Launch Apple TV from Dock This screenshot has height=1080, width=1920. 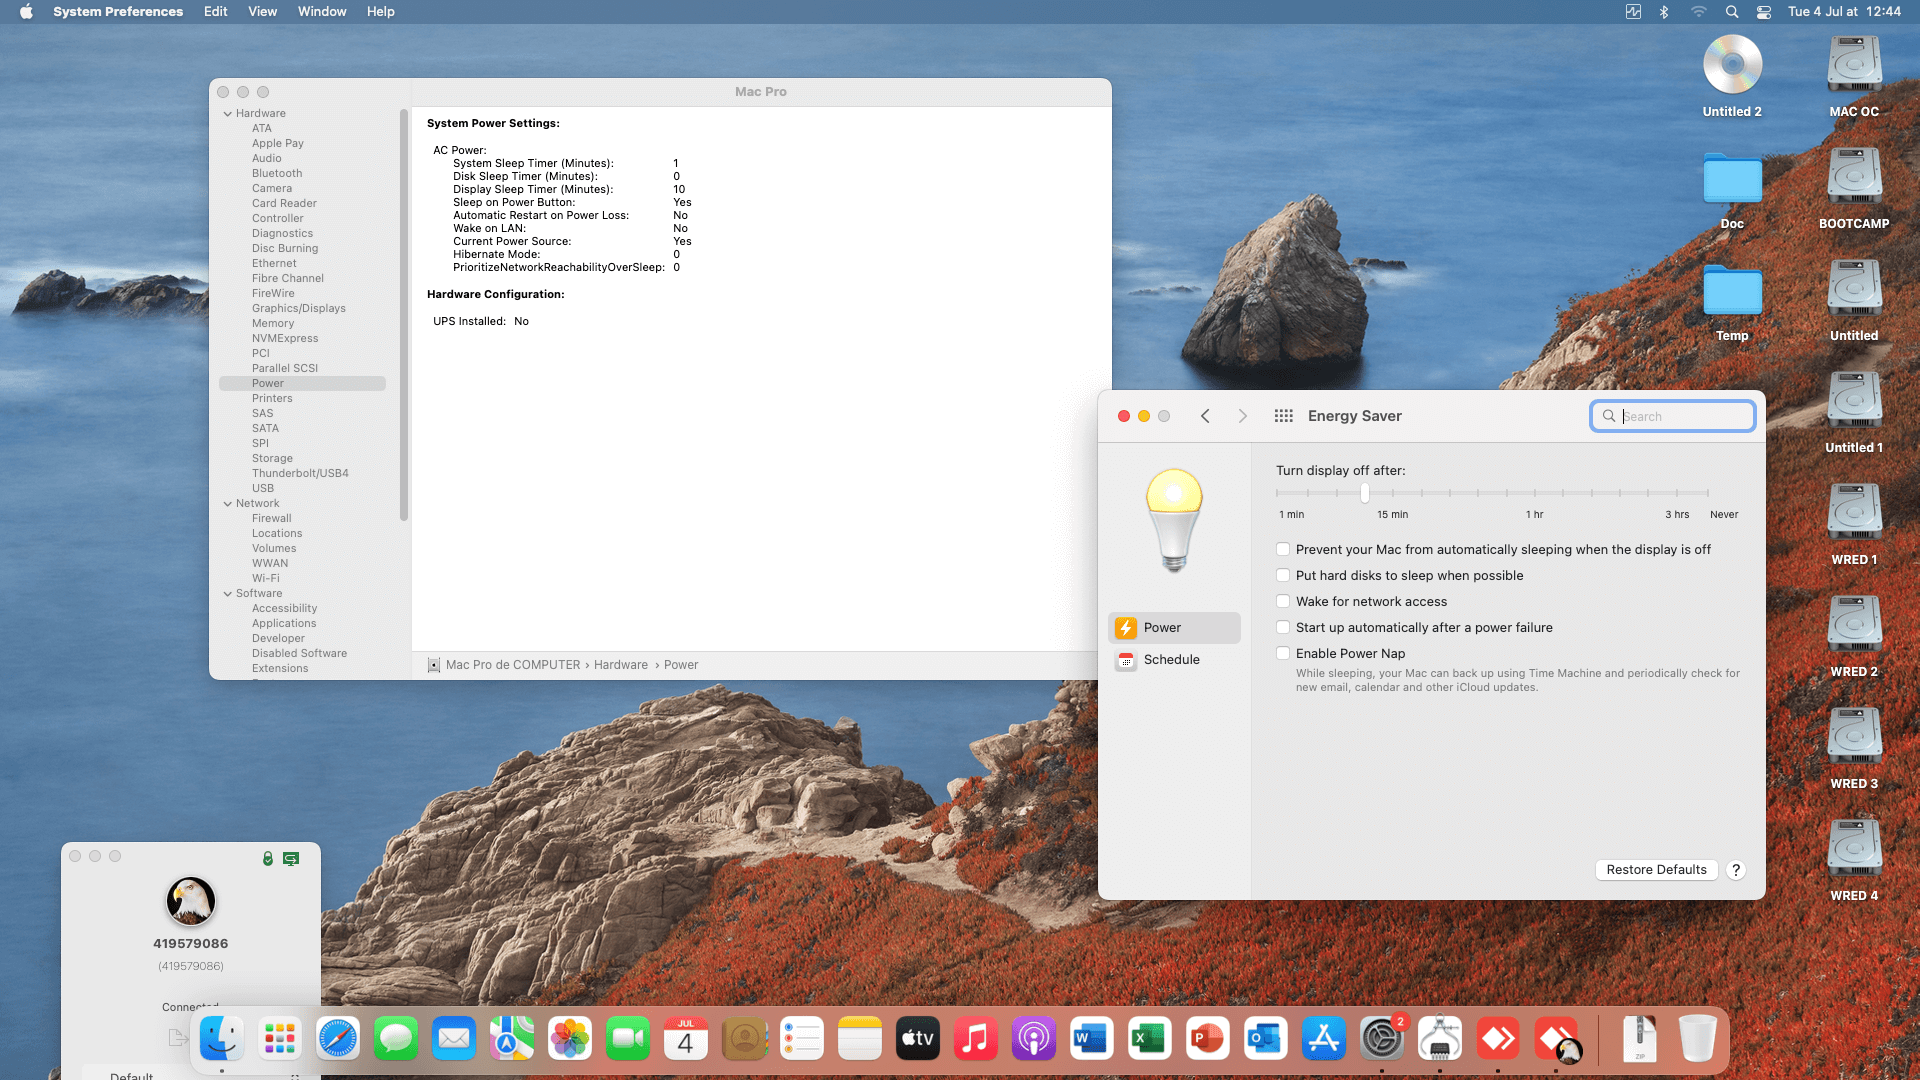918,1039
